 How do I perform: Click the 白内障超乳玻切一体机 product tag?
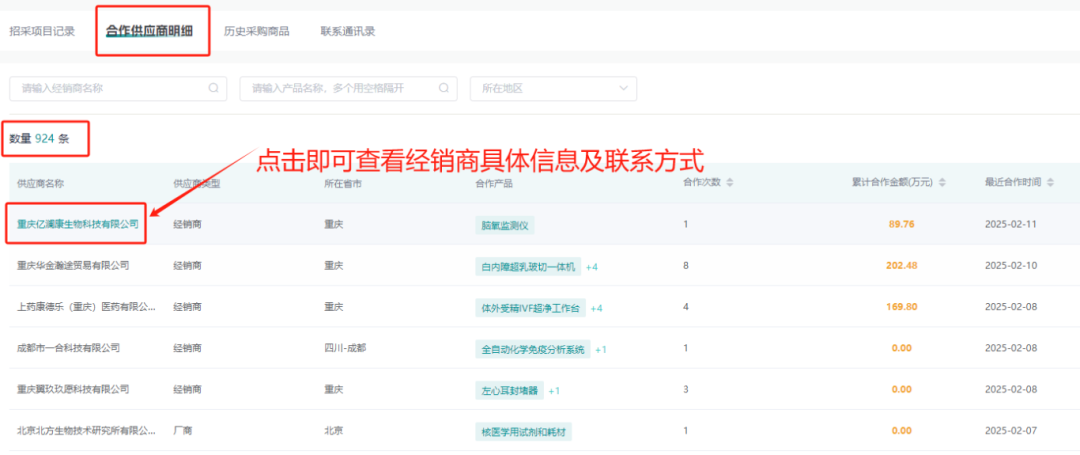point(528,266)
